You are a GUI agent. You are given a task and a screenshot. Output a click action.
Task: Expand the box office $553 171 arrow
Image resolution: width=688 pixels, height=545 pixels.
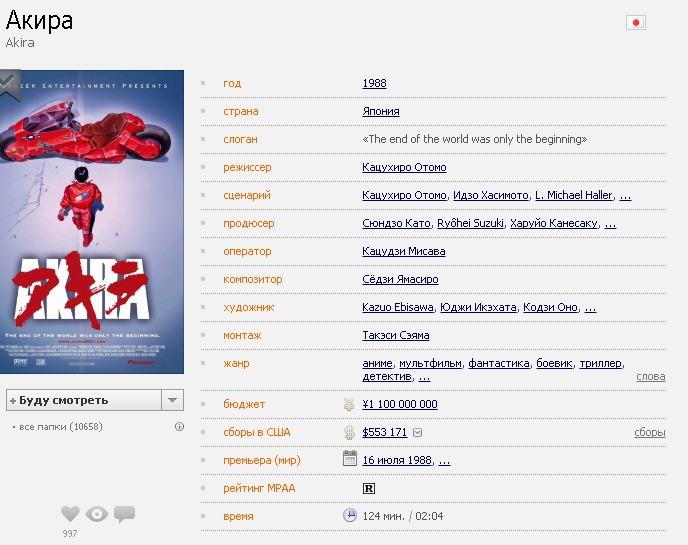pyautogui.click(x=417, y=433)
